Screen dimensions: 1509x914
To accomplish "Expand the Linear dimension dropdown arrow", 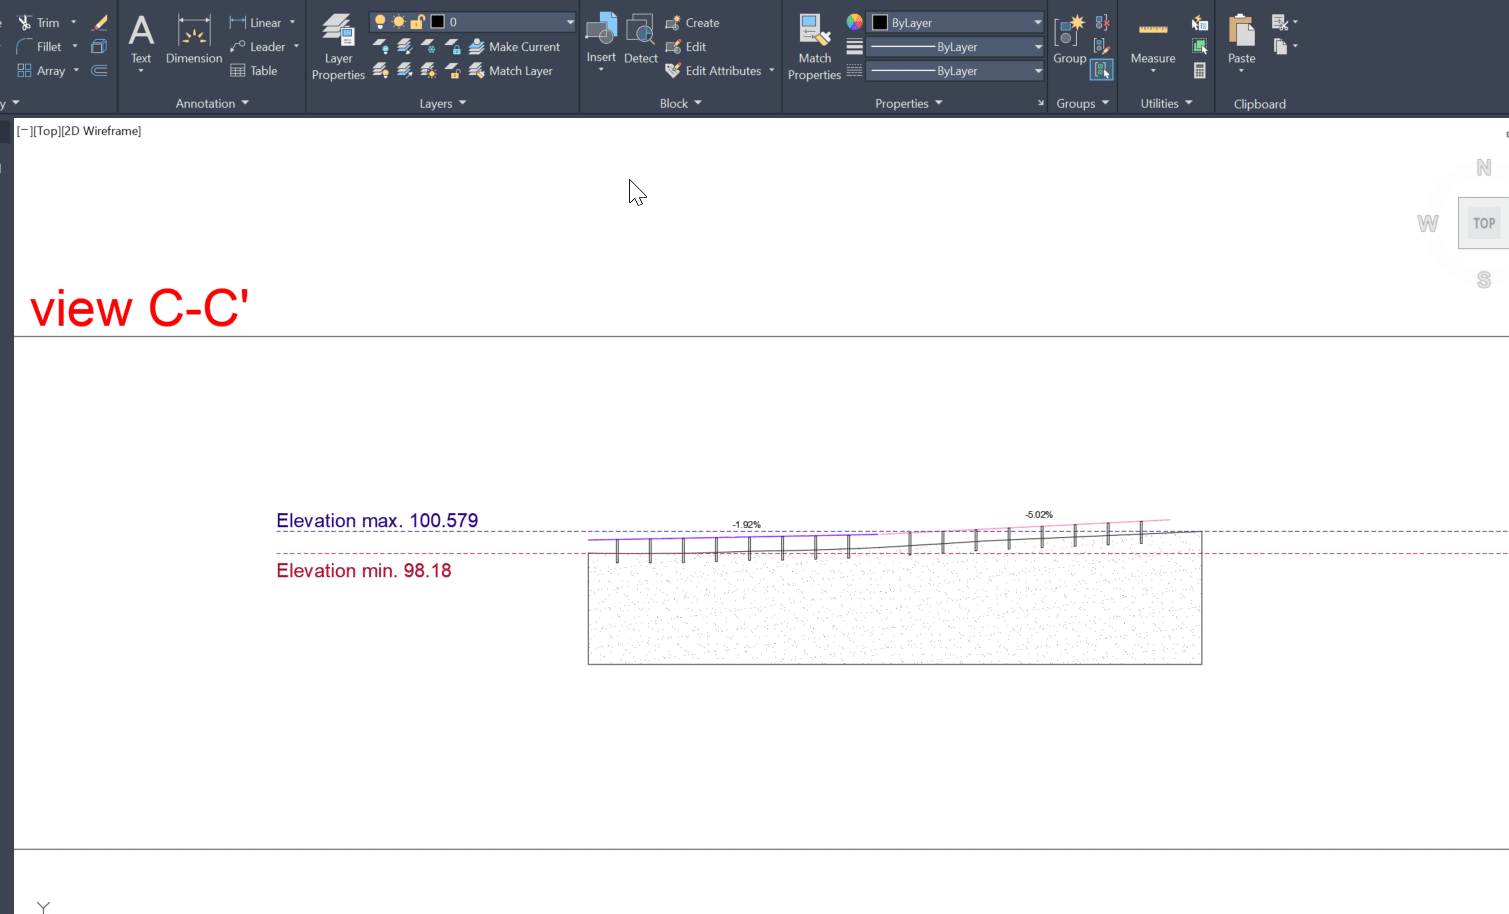I will click(x=292, y=22).
